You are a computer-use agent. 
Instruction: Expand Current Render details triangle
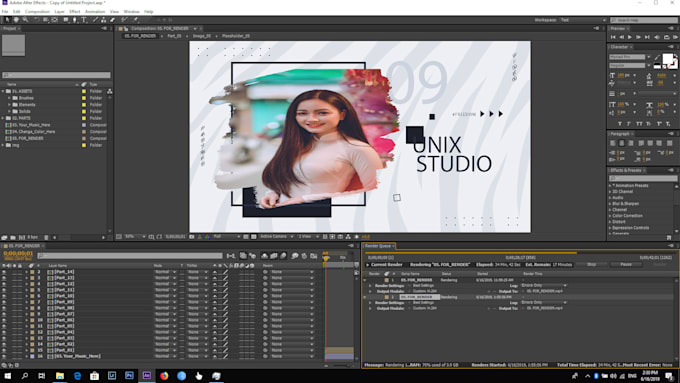pos(368,265)
